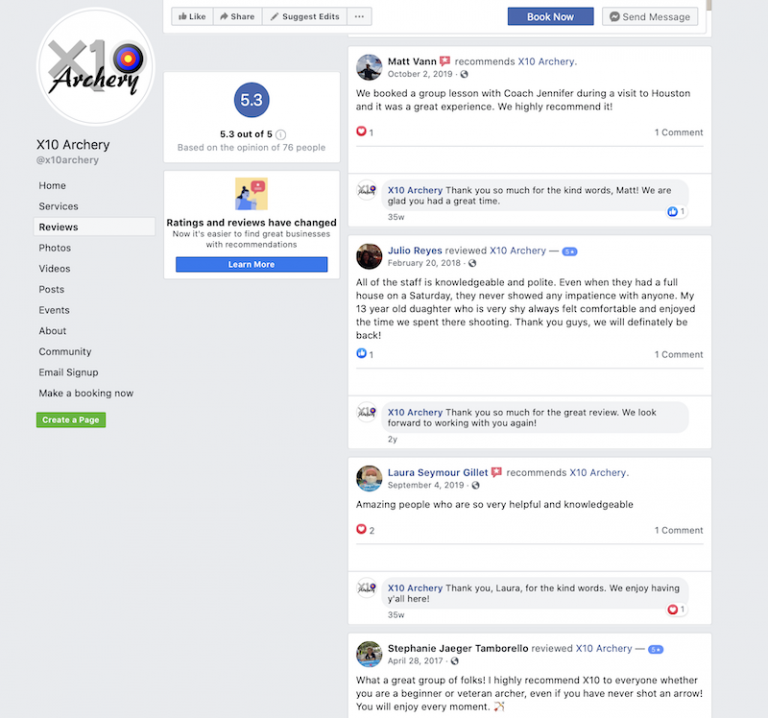This screenshot has height=718, width=768.
Task: Click the heart icon on X10 Archery's reply to Laura
Action: [x=672, y=609]
